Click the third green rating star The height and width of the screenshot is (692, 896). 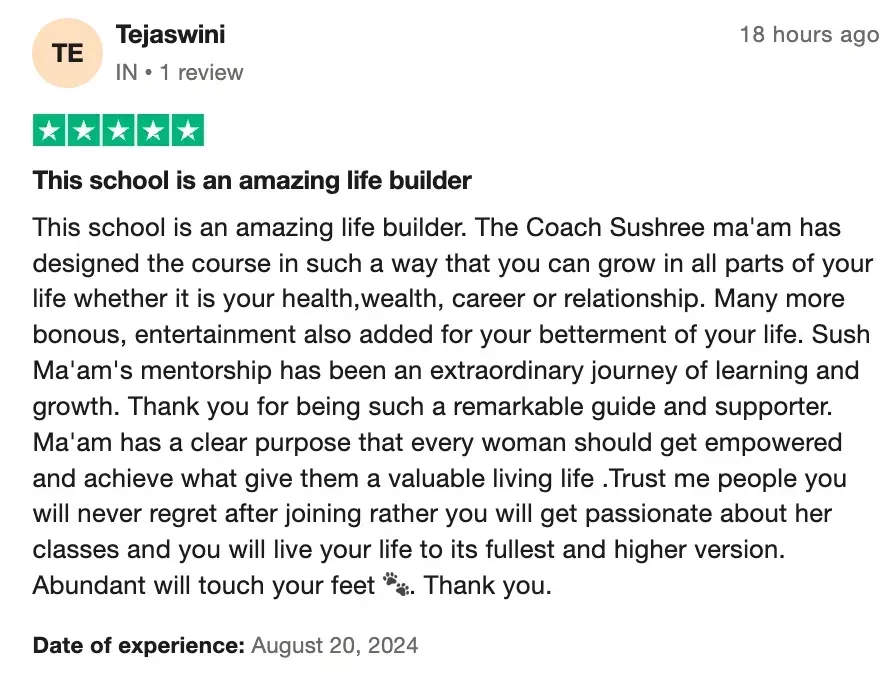point(119,131)
